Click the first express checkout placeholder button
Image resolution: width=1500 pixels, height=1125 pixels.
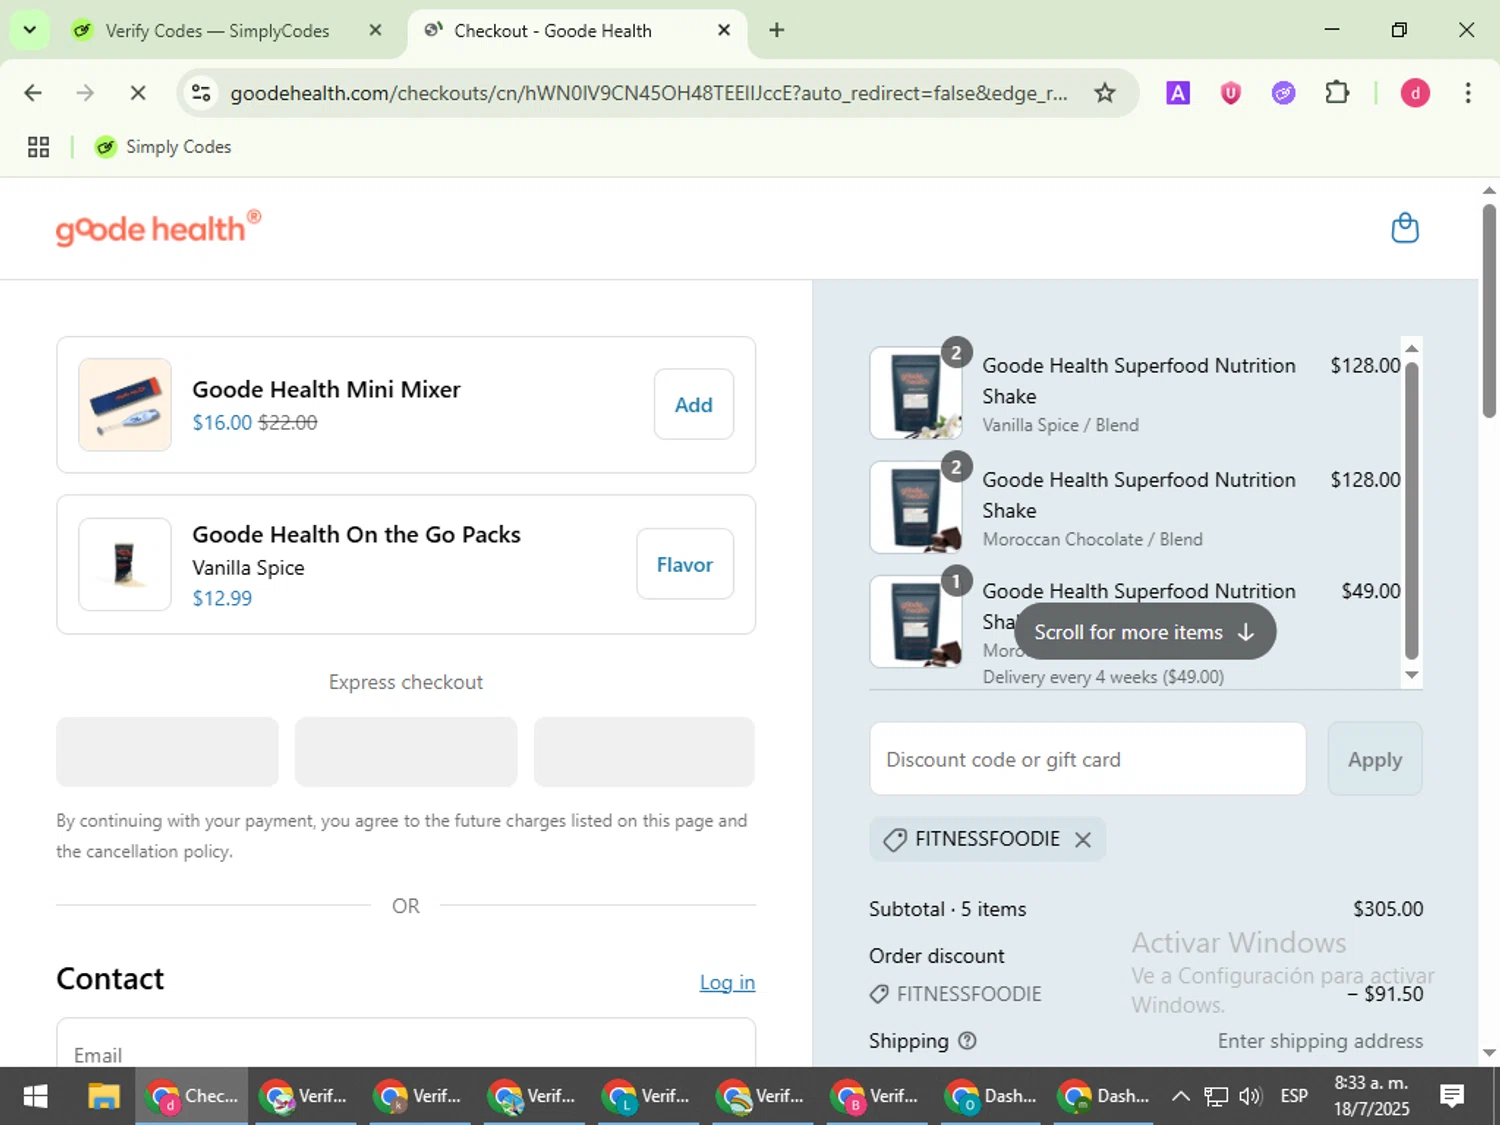(x=167, y=751)
